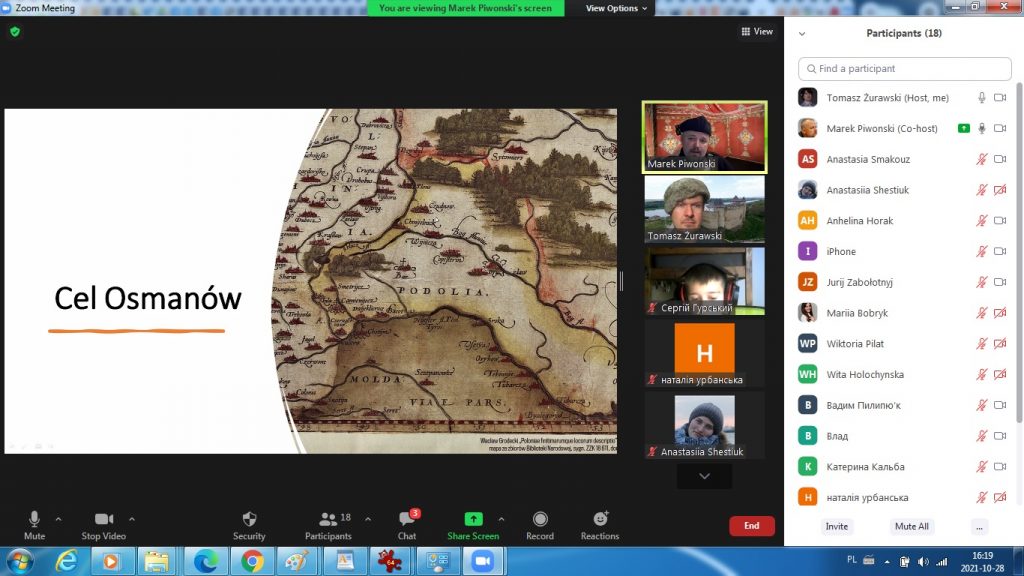
Task: Open the View layout menu
Action: [757, 32]
